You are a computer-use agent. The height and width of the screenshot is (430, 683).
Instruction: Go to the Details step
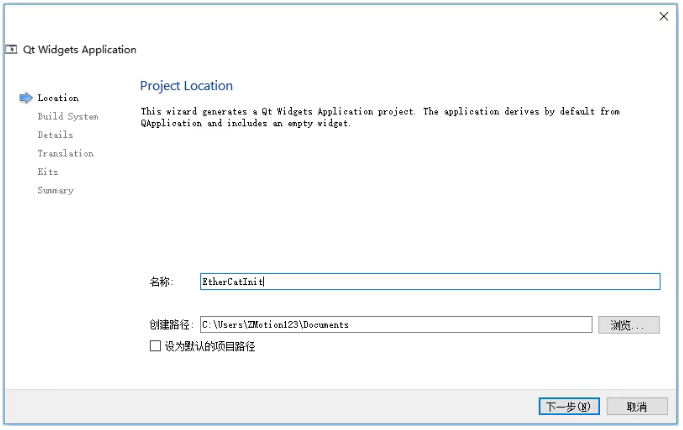coord(55,135)
